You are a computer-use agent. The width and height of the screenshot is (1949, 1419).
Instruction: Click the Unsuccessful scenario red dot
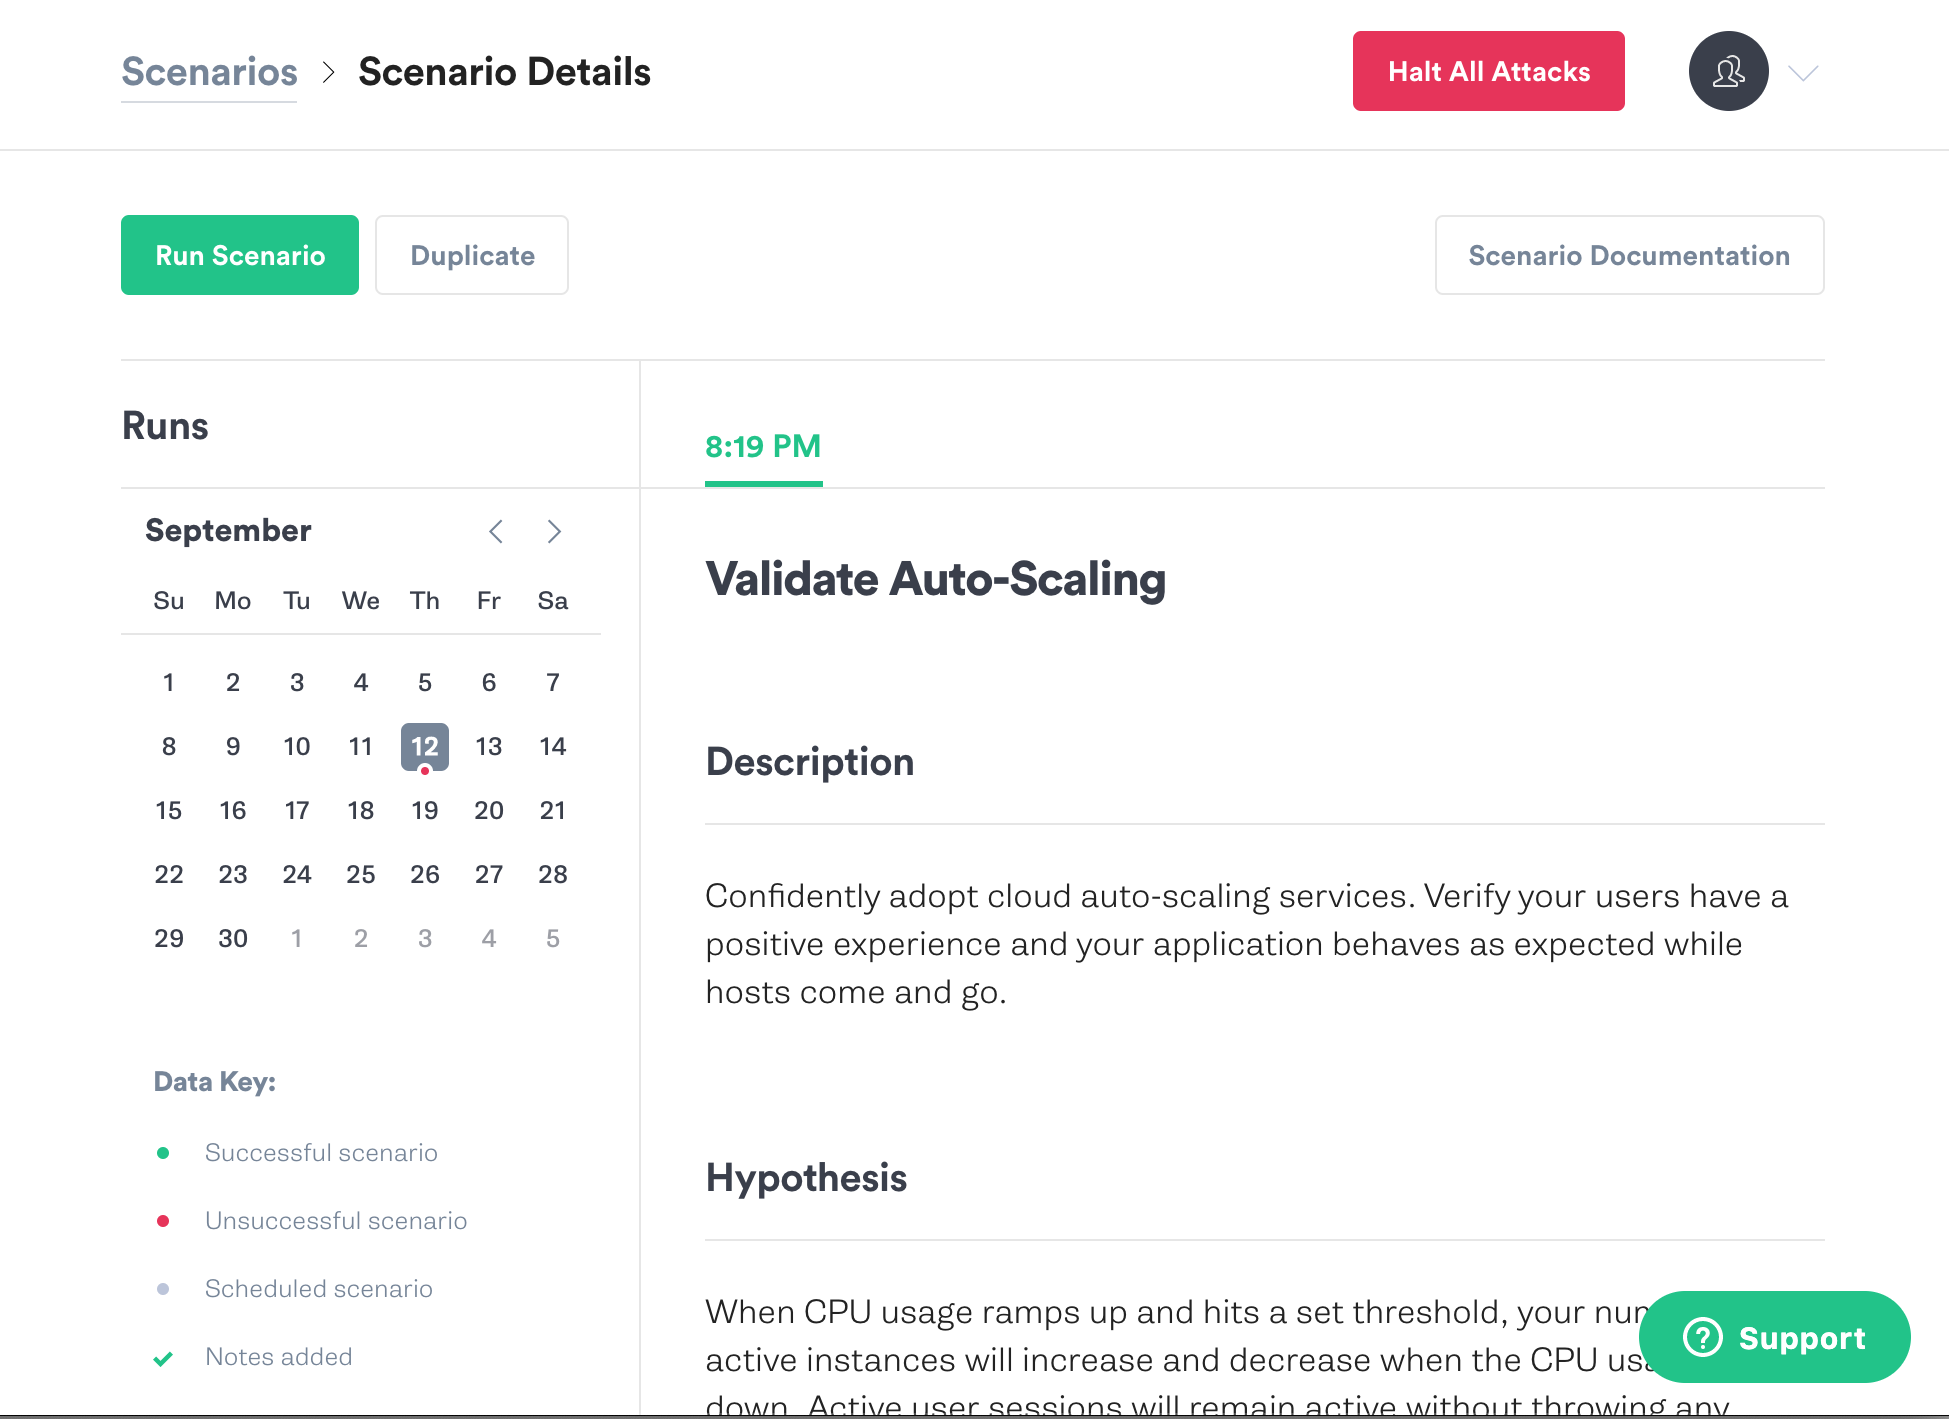pyautogui.click(x=163, y=1221)
